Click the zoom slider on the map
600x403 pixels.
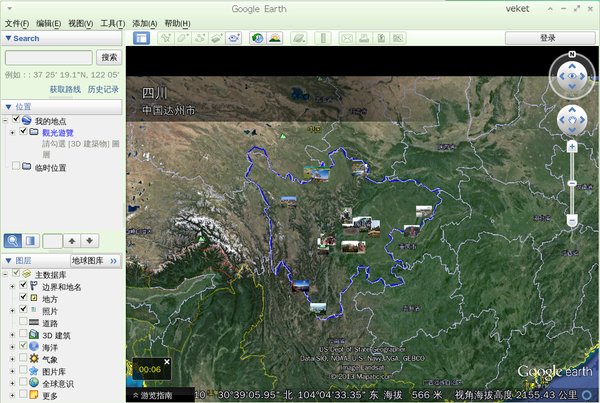click(572, 186)
